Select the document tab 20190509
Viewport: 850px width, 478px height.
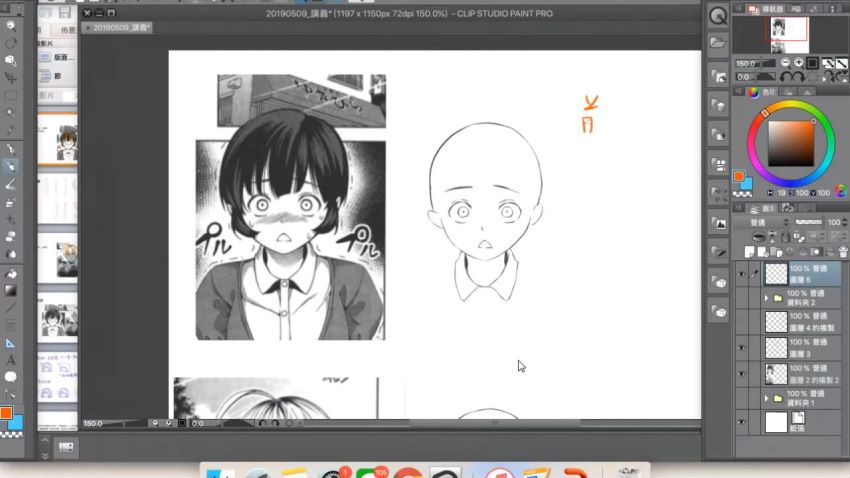[117, 28]
